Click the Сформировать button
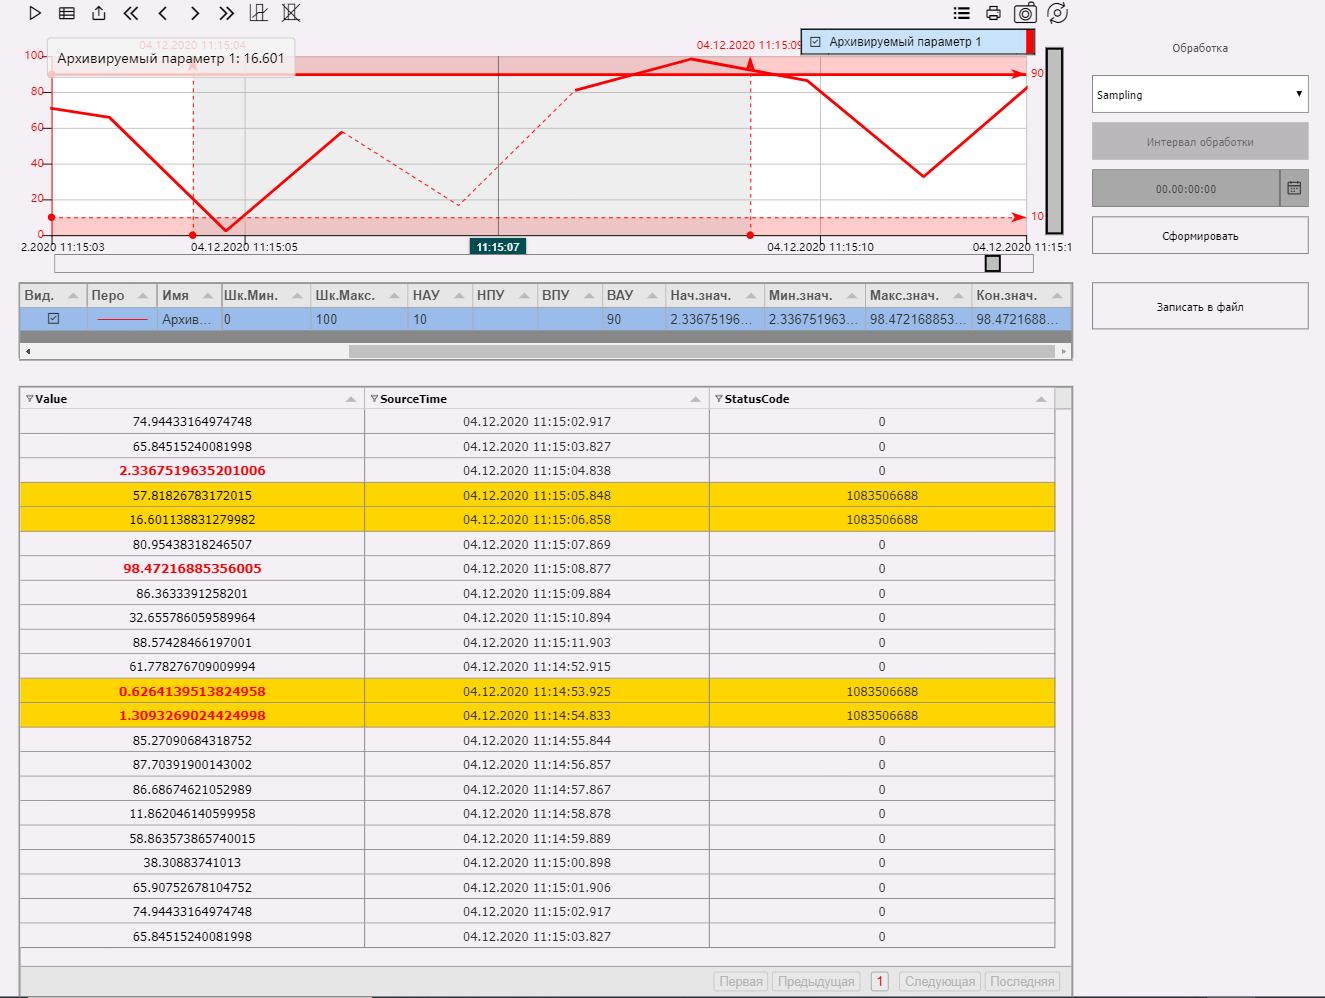Viewport: 1325px width, 998px height. 1199,236
